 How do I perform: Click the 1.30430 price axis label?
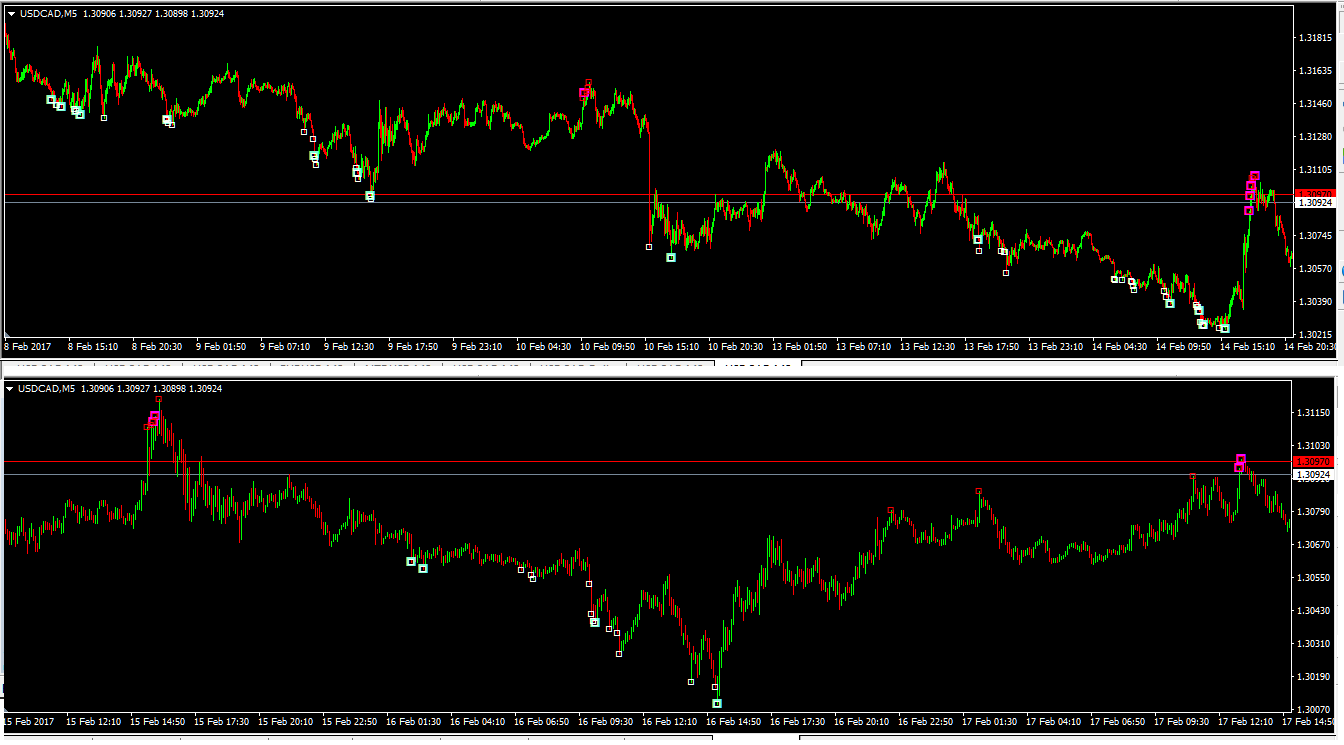[x=1315, y=611]
